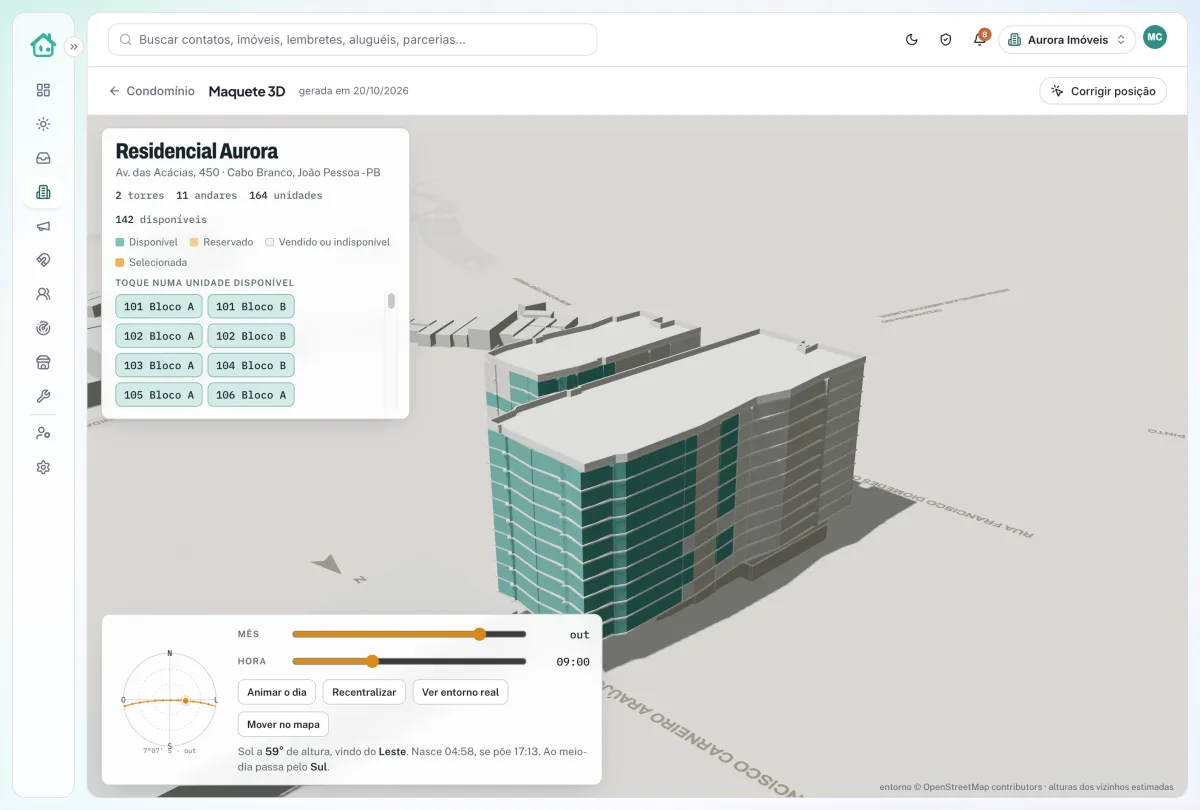
Task: Open the user-with-gear icon in sidebar
Action: pos(43,433)
